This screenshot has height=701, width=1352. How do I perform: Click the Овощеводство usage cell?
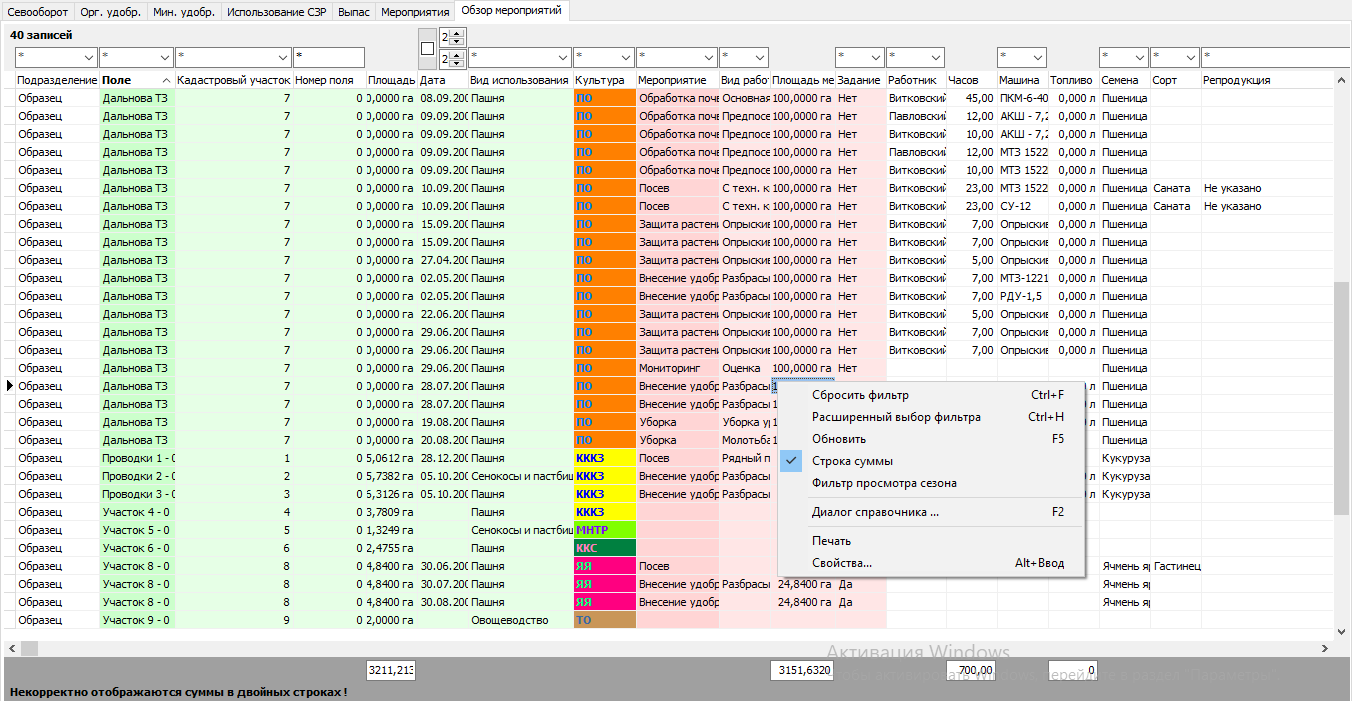click(x=521, y=620)
